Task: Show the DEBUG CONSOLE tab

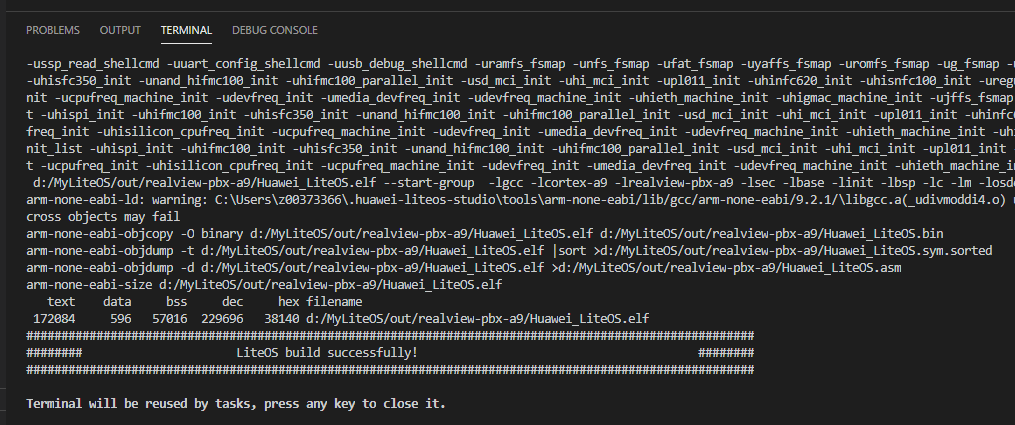Action: click(274, 31)
